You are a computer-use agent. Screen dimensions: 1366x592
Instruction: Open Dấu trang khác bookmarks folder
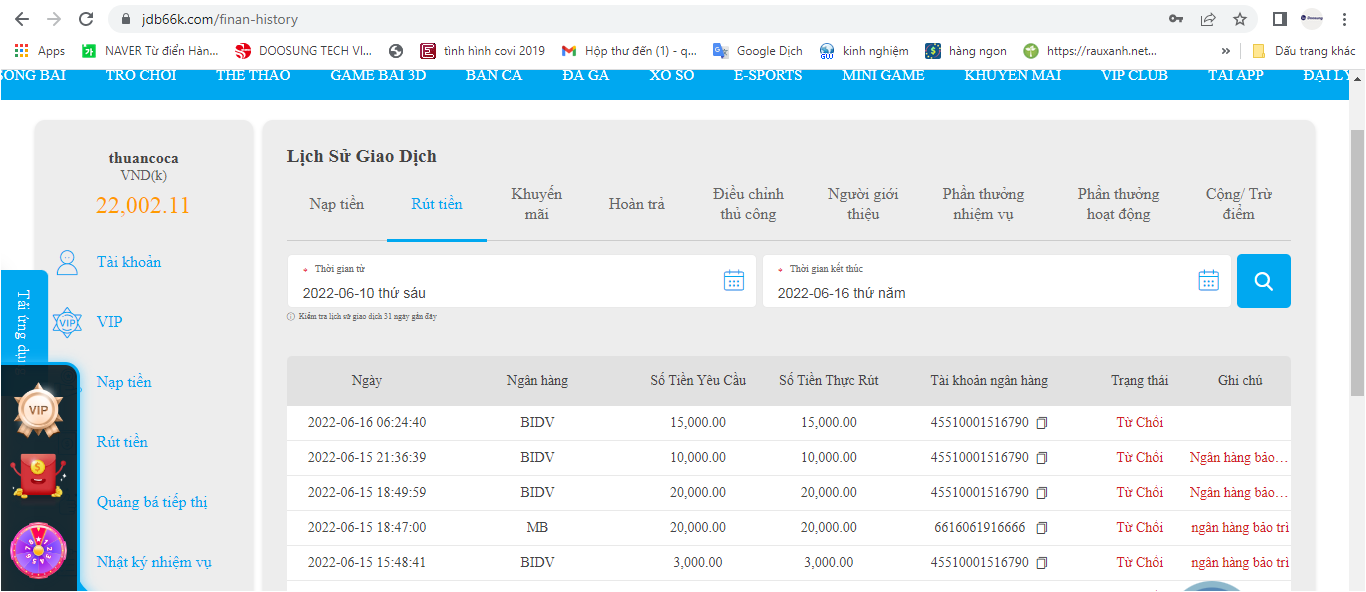coord(1304,50)
